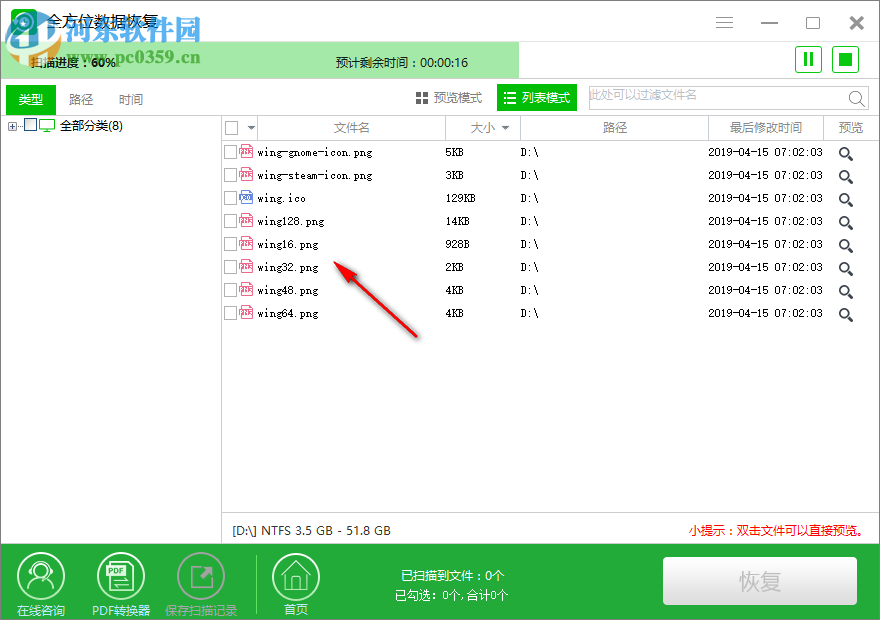Check the box for wing128.png
880x620 pixels.
point(230,221)
